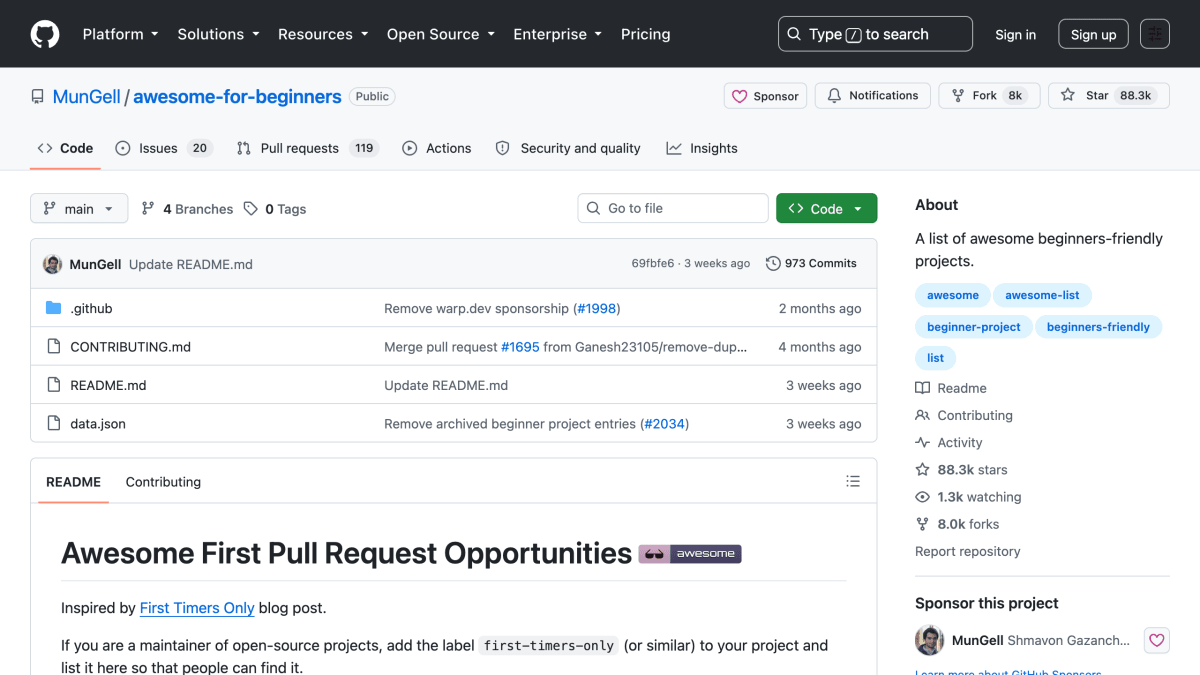Open the Update README.md latest commit message
The width and height of the screenshot is (1200, 675).
click(191, 265)
